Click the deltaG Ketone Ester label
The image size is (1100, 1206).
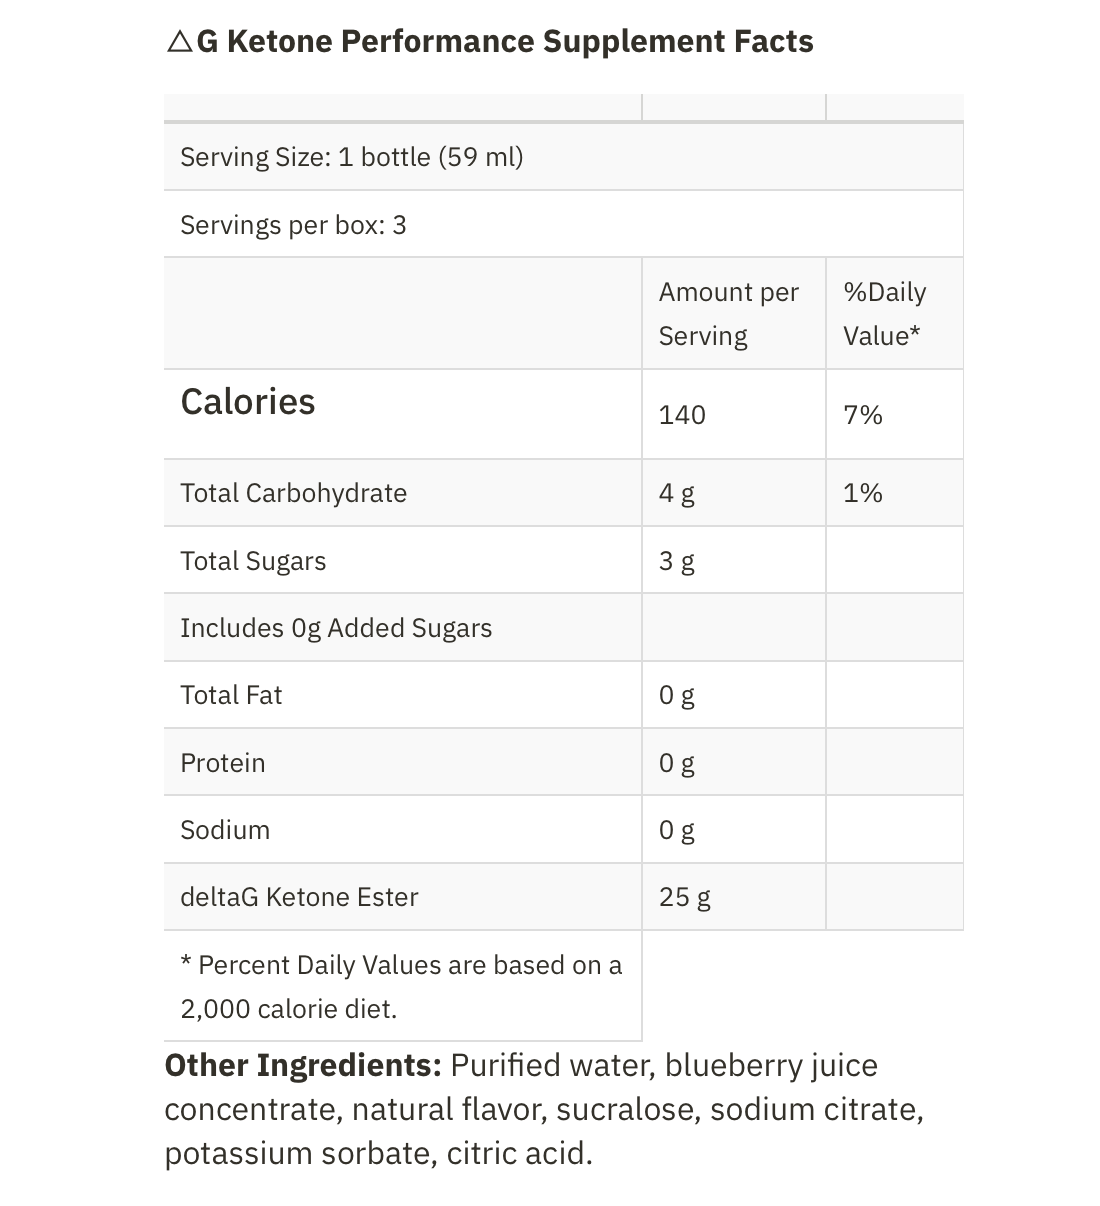299,897
